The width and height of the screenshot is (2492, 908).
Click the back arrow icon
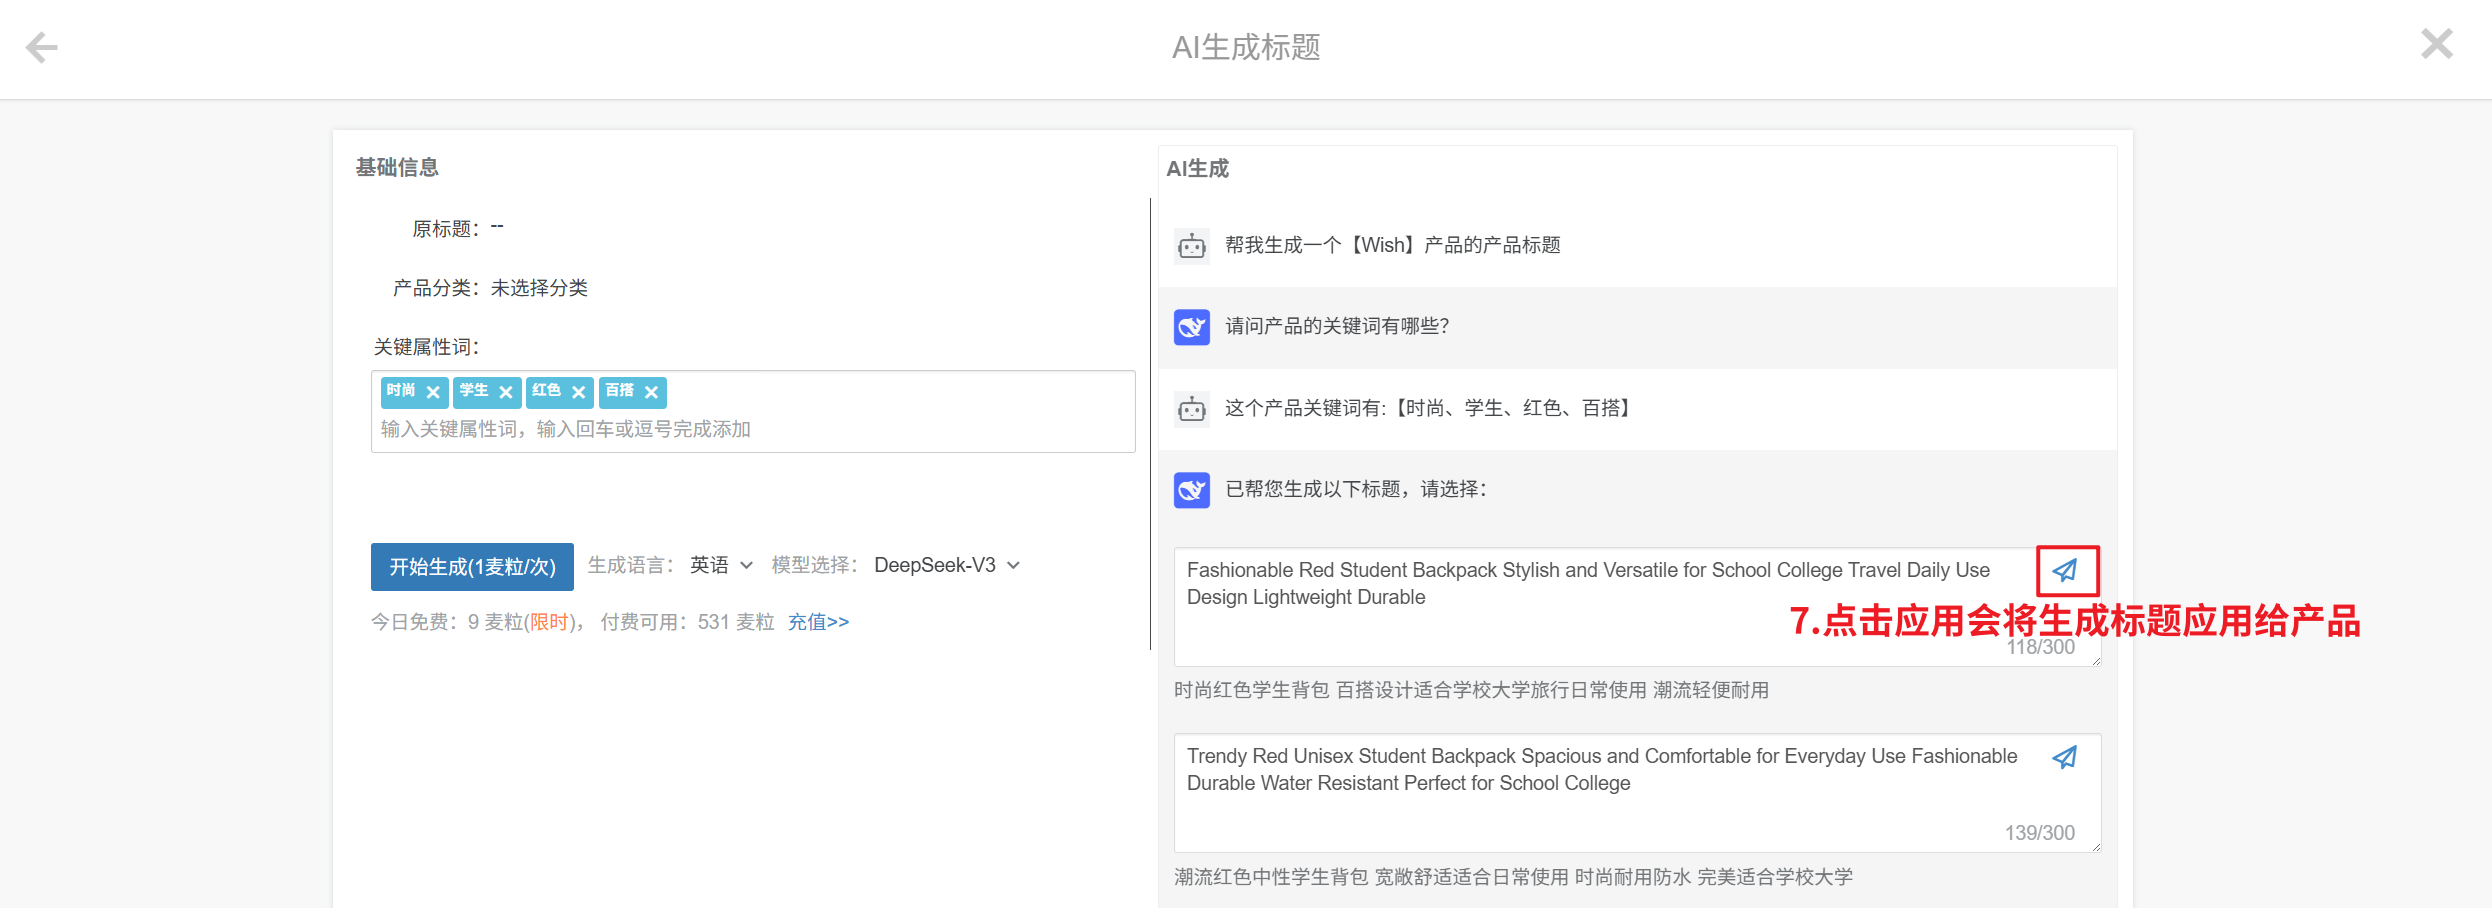(41, 47)
